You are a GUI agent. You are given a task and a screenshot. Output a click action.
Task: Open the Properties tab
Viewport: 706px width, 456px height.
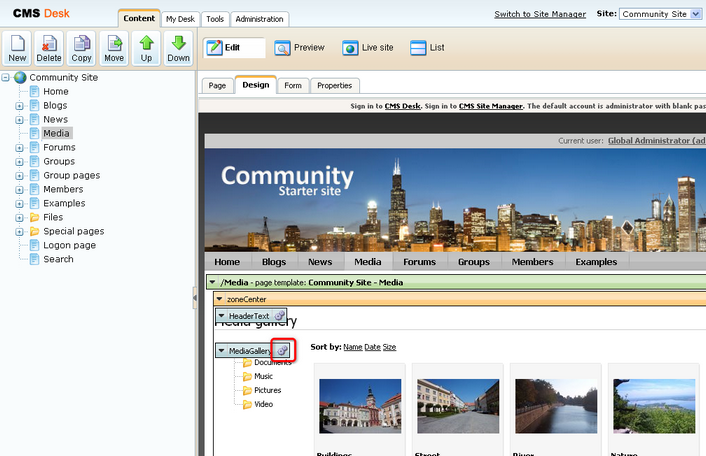coord(335,86)
